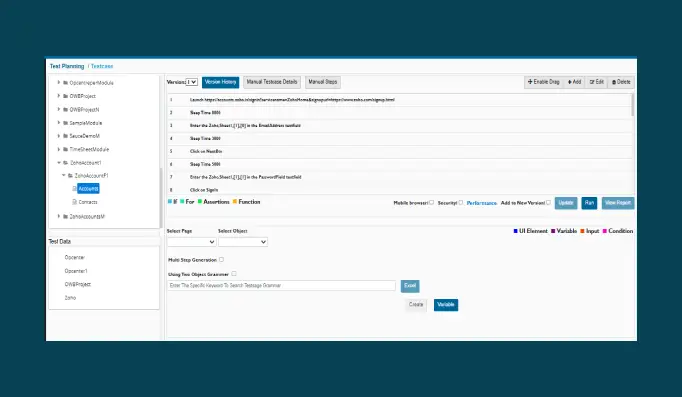Collapse the ZohoAccount1 tree node
Screen dimensions: 682x397
click(59, 163)
